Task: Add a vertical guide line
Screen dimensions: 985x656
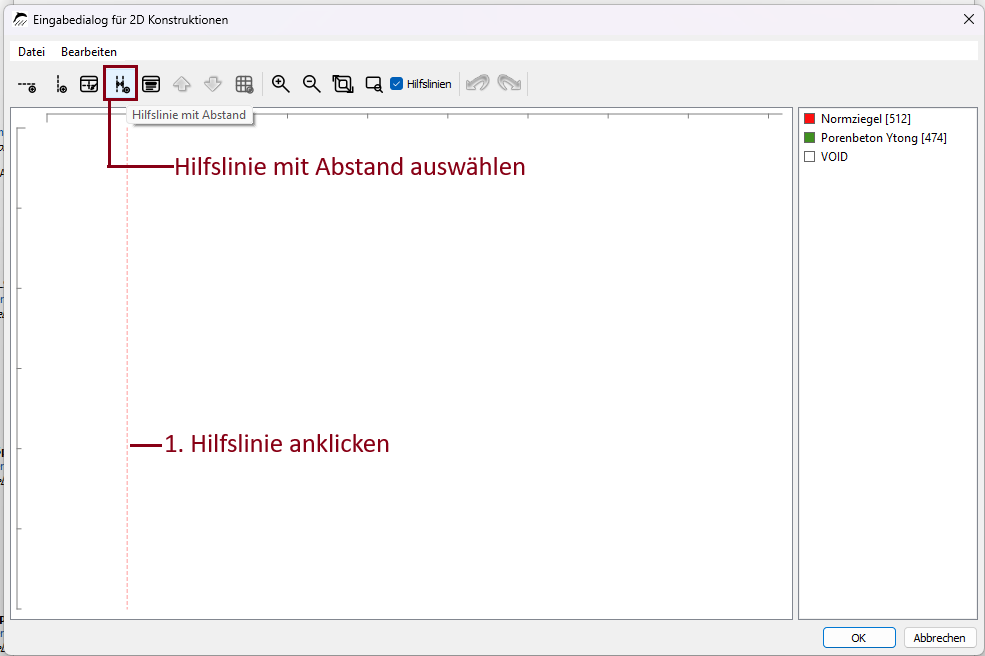Action: (x=60, y=84)
